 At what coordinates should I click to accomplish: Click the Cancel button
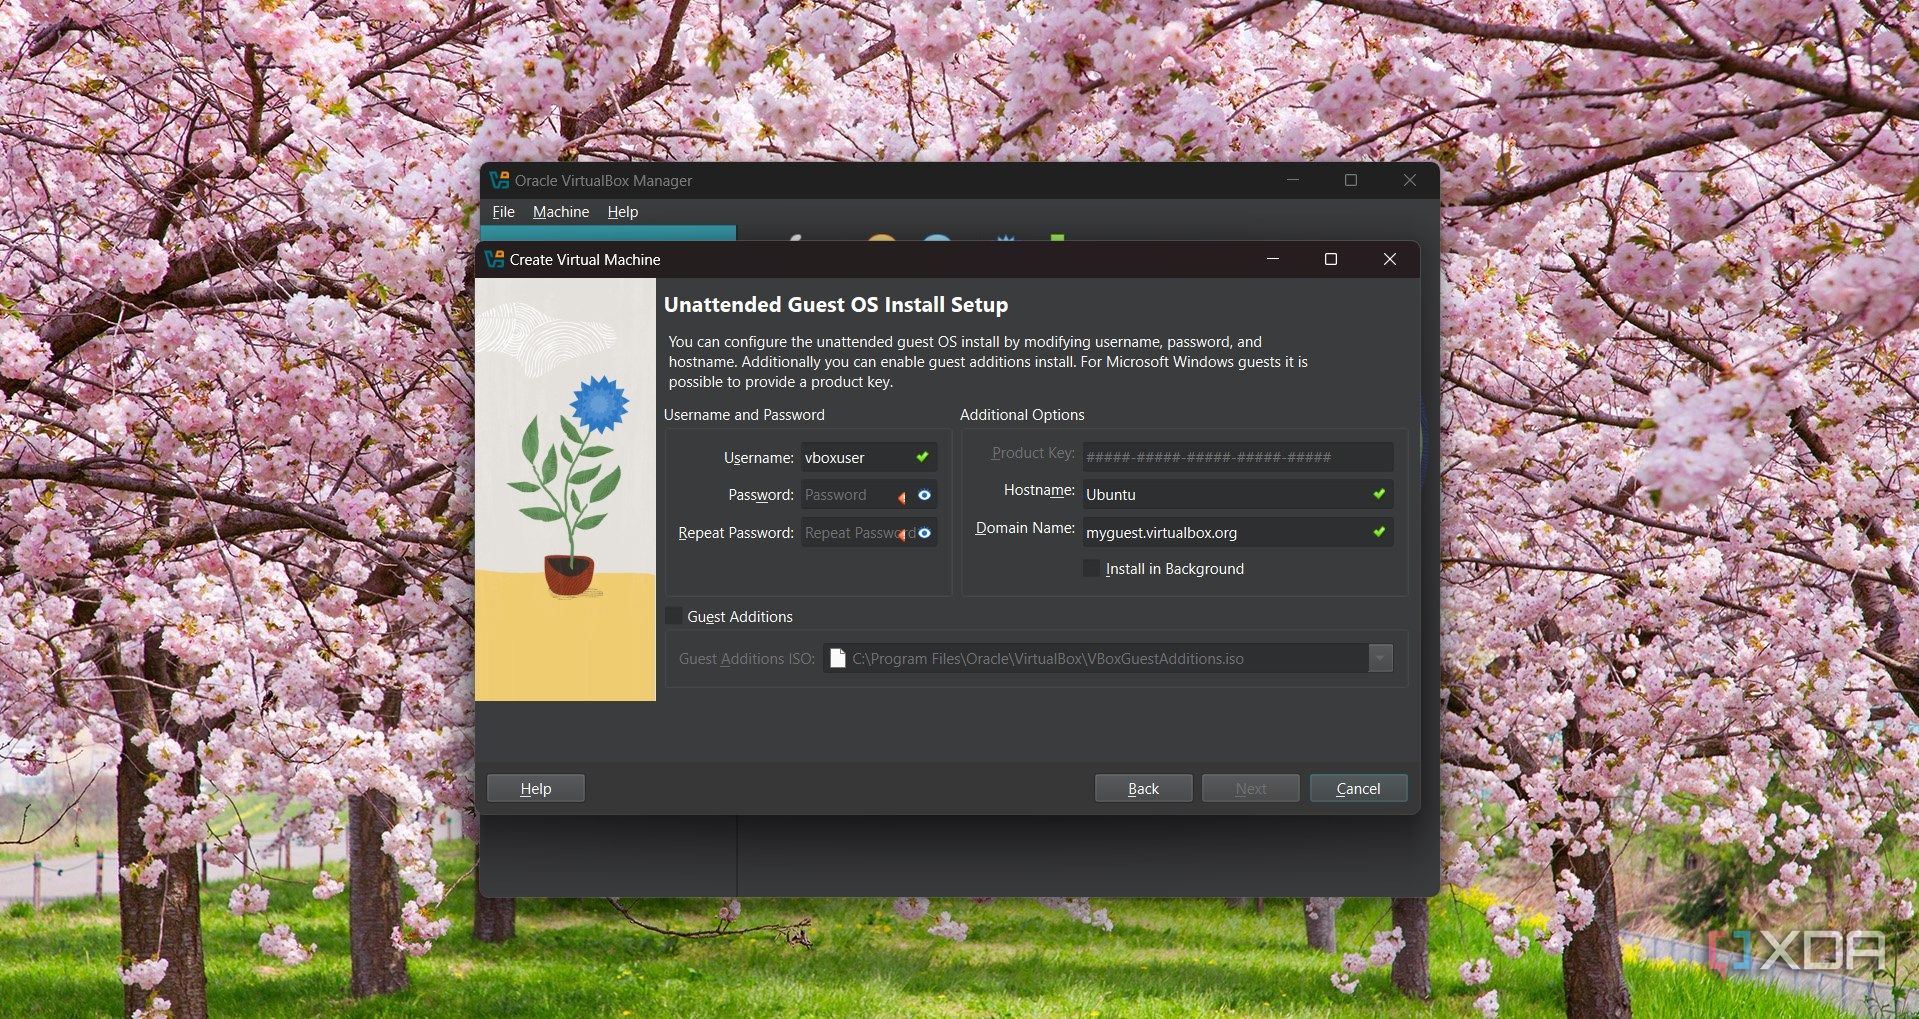coord(1358,788)
